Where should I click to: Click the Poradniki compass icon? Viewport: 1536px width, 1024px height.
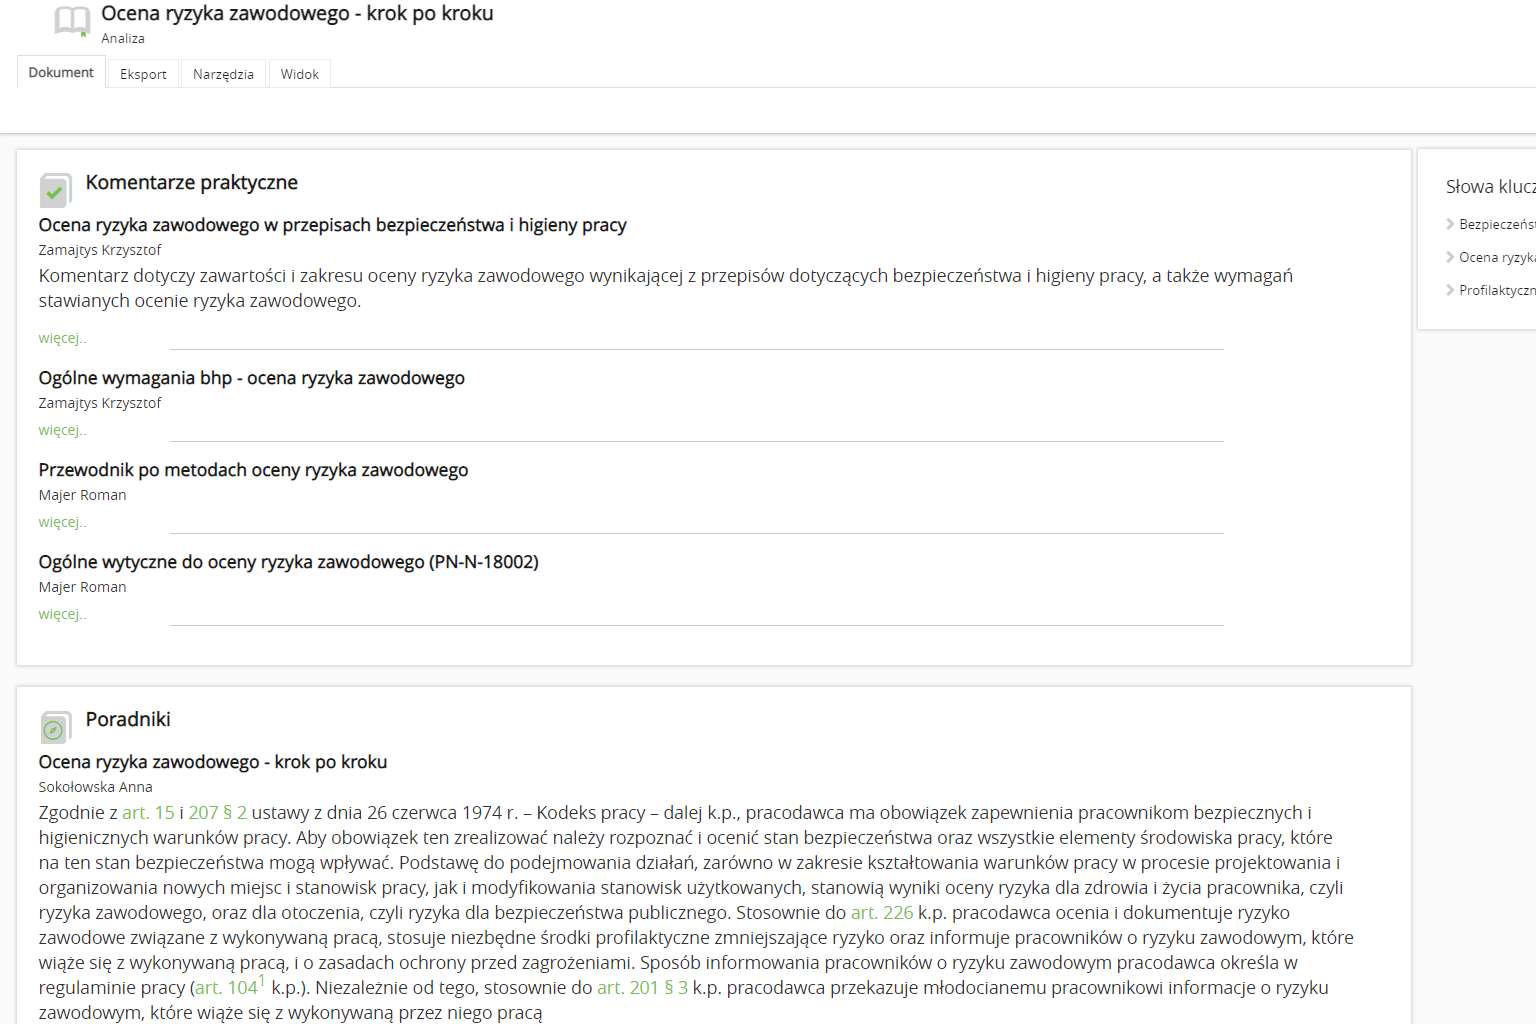55,728
